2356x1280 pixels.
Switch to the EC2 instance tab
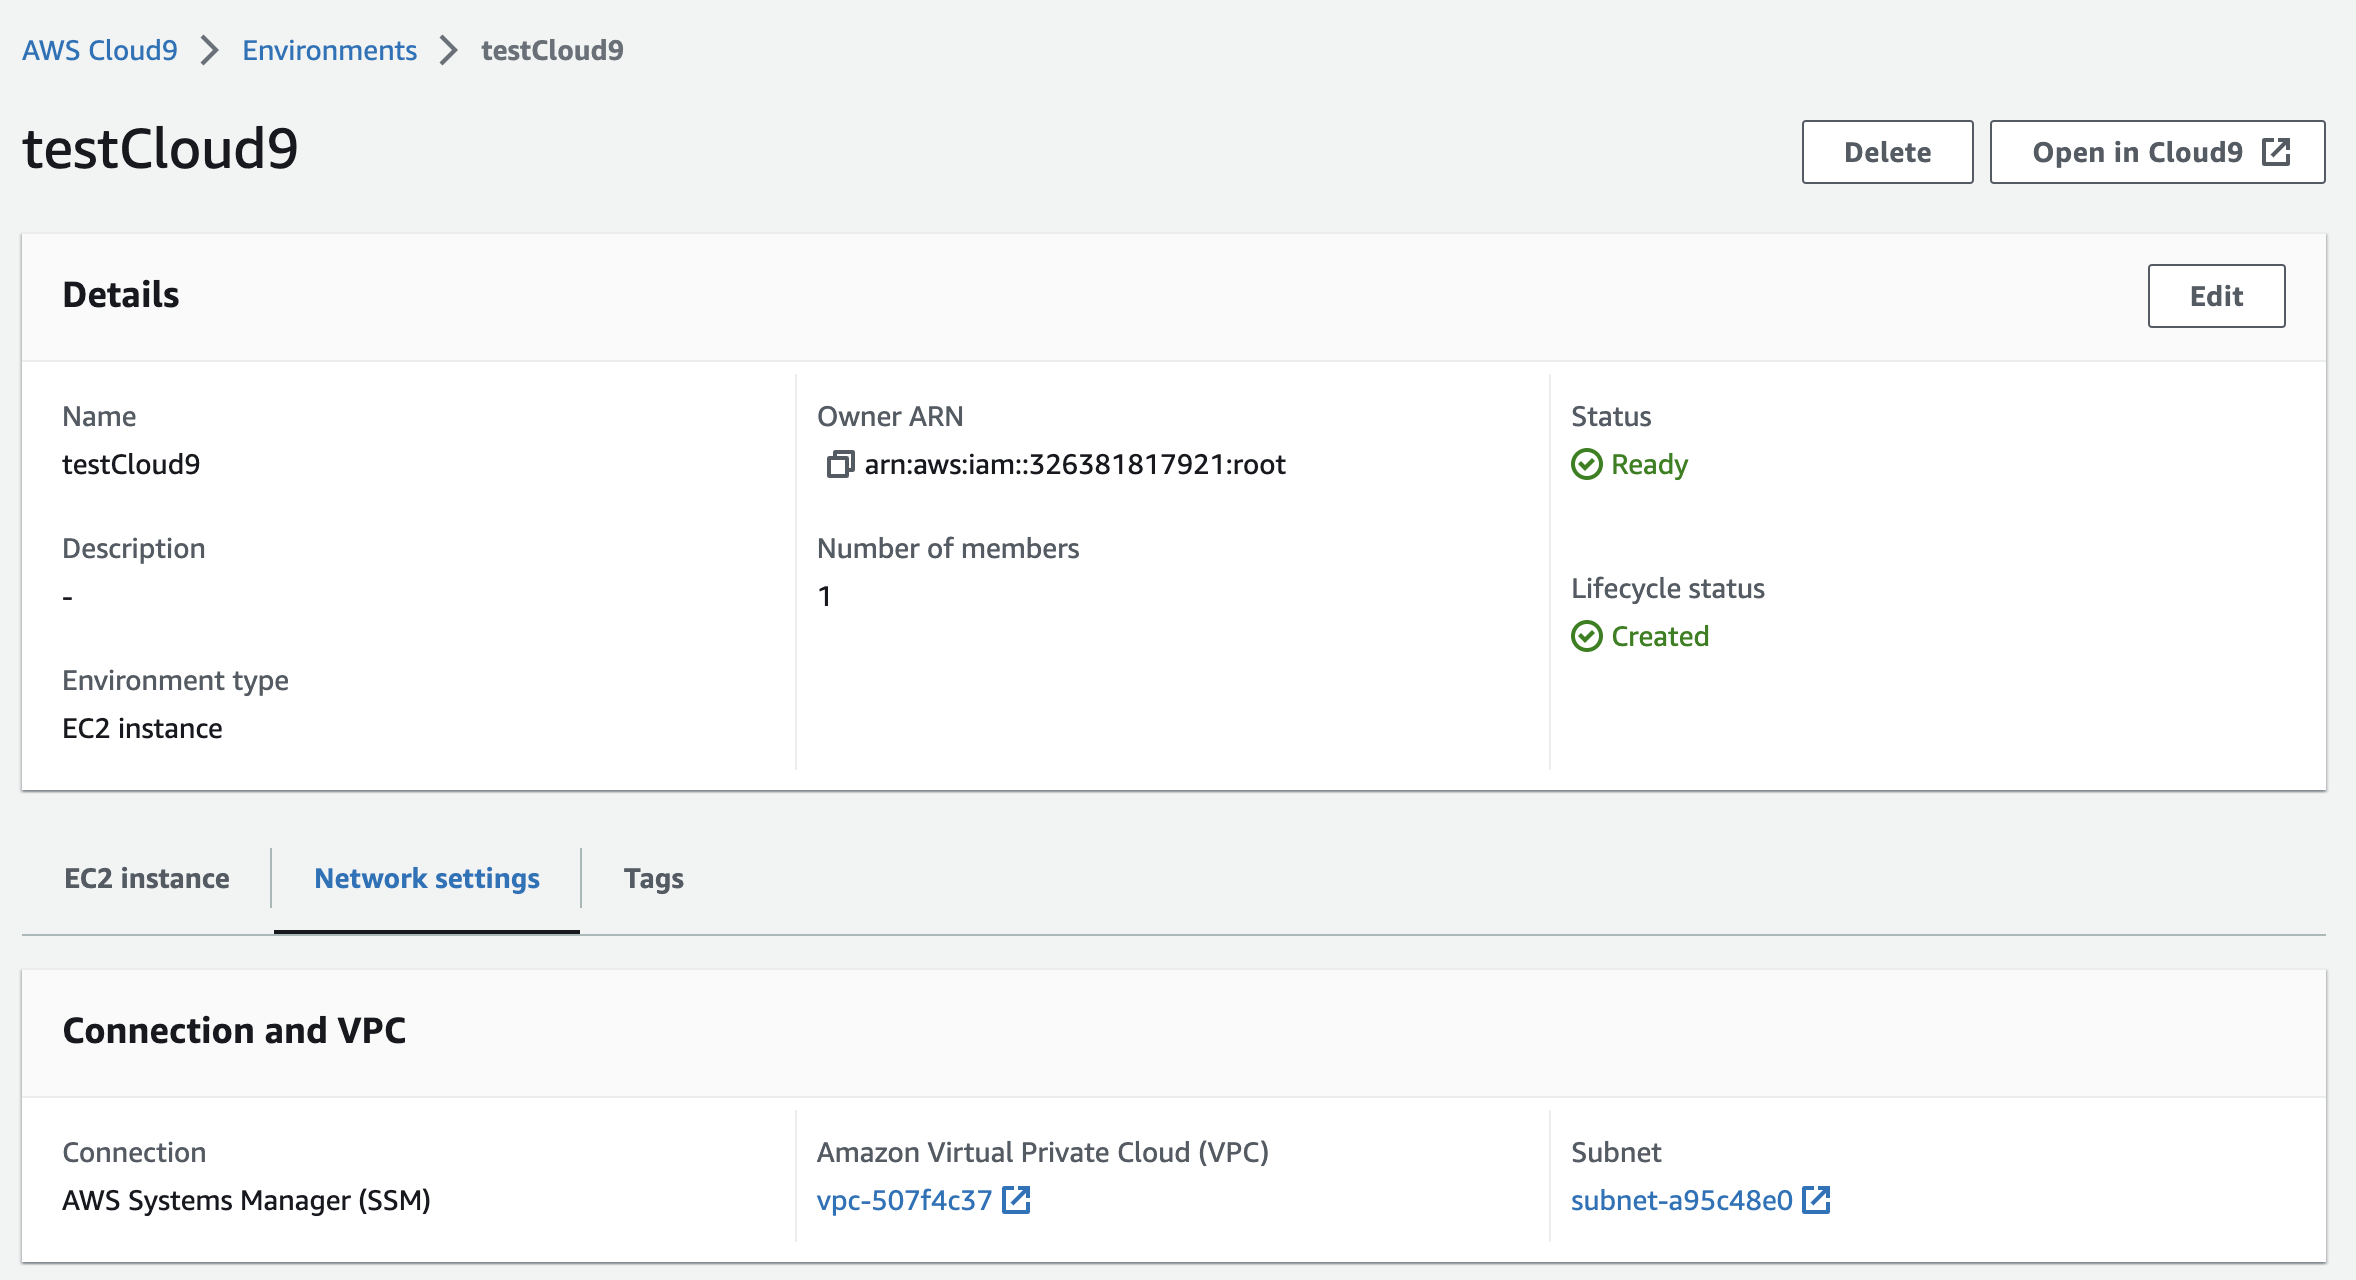[x=147, y=878]
